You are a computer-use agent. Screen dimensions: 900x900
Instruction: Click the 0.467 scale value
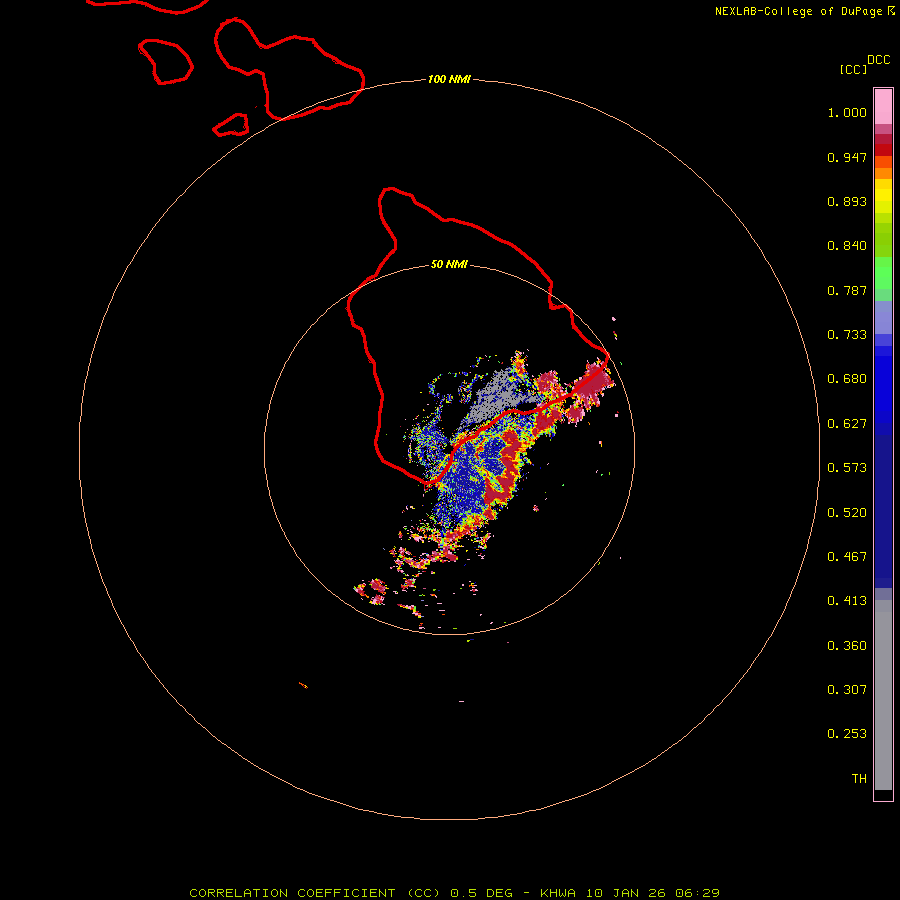click(x=847, y=557)
